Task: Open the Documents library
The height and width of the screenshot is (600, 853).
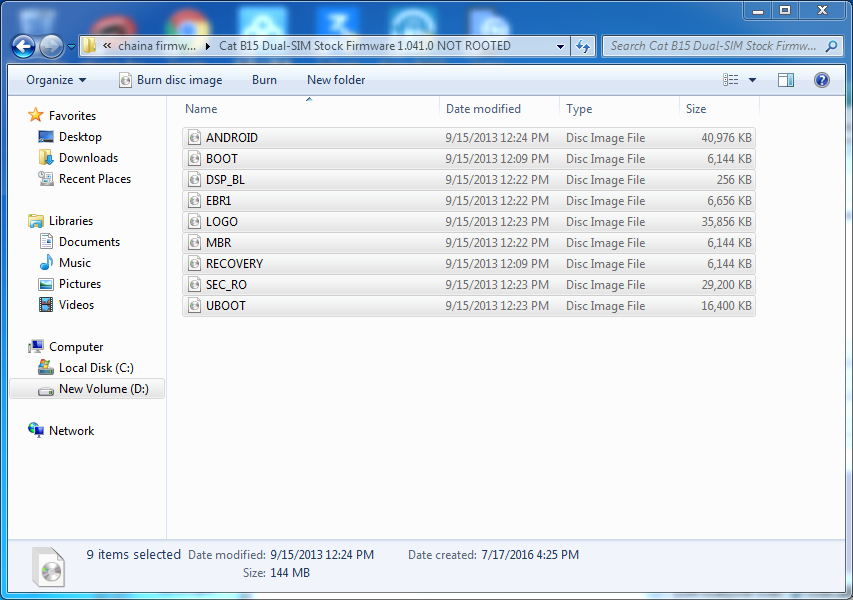Action: [89, 242]
